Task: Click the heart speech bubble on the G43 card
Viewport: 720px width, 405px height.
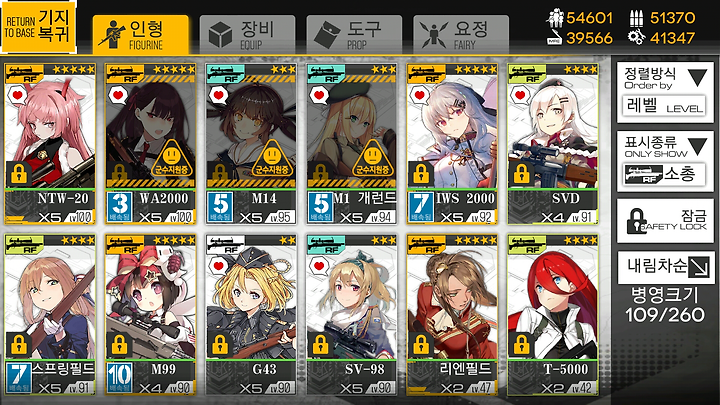Action: (219, 266)
